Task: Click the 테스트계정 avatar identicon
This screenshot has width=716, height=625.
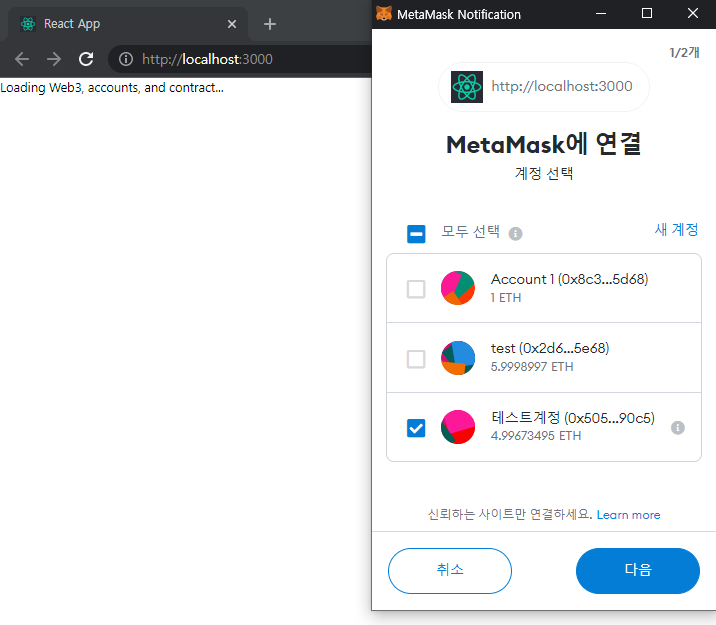Action: tap(458, 427)
